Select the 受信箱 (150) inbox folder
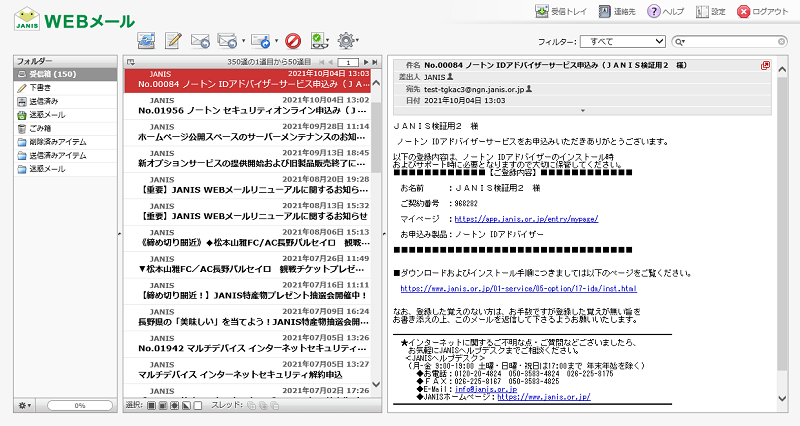Screen dimensions: 800x426 65,74
